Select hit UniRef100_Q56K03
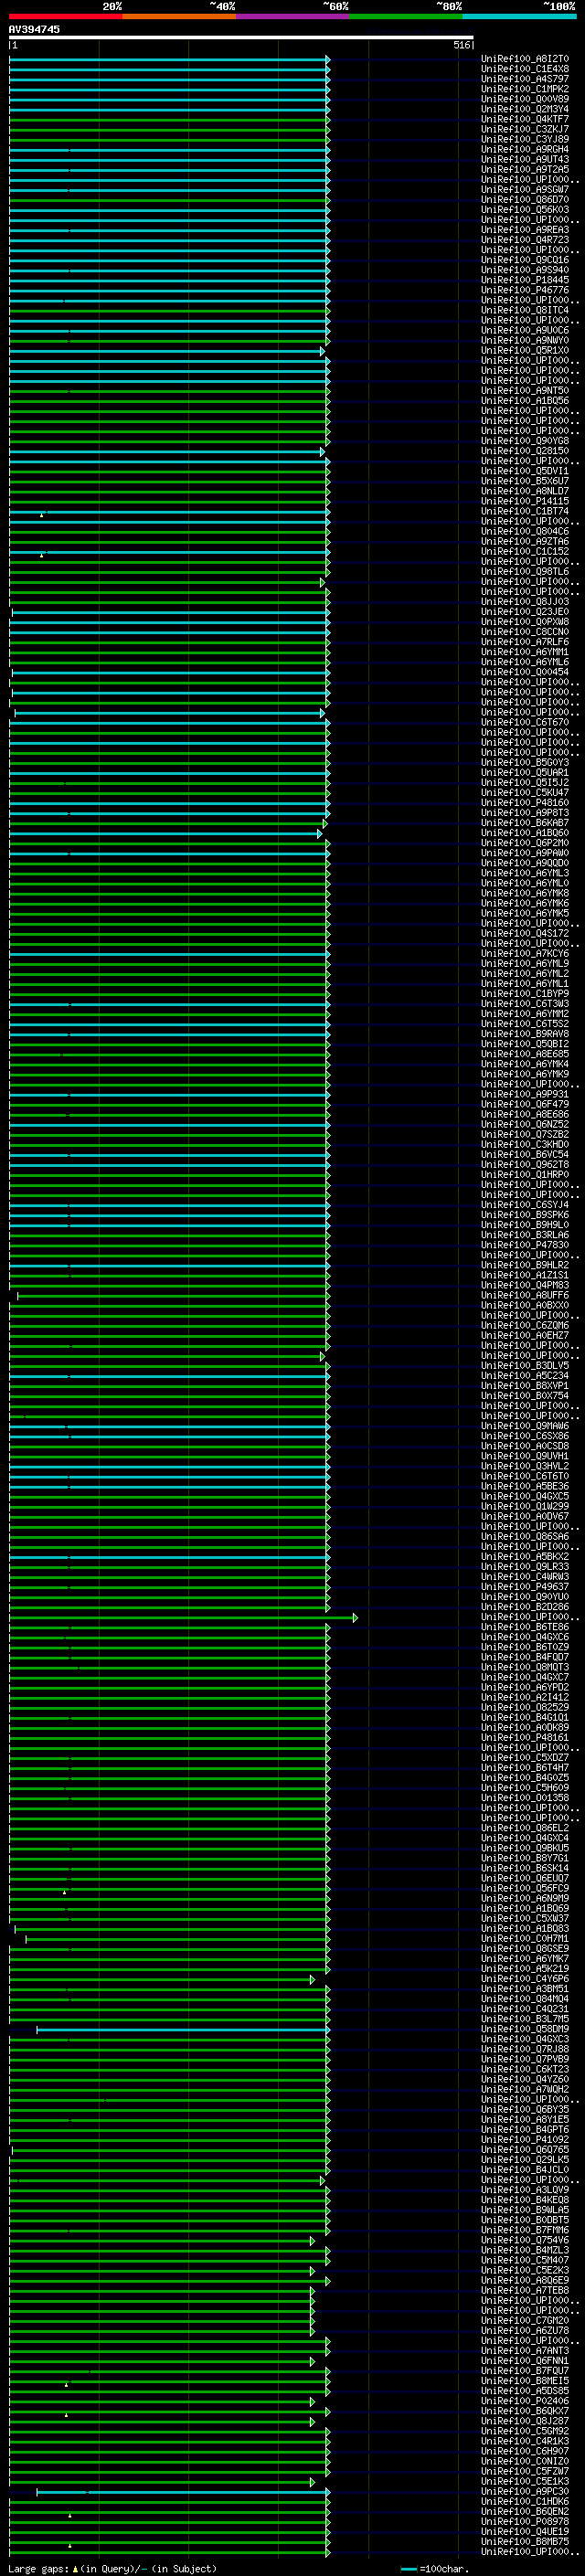585x2576 pixels. (525, 210)
